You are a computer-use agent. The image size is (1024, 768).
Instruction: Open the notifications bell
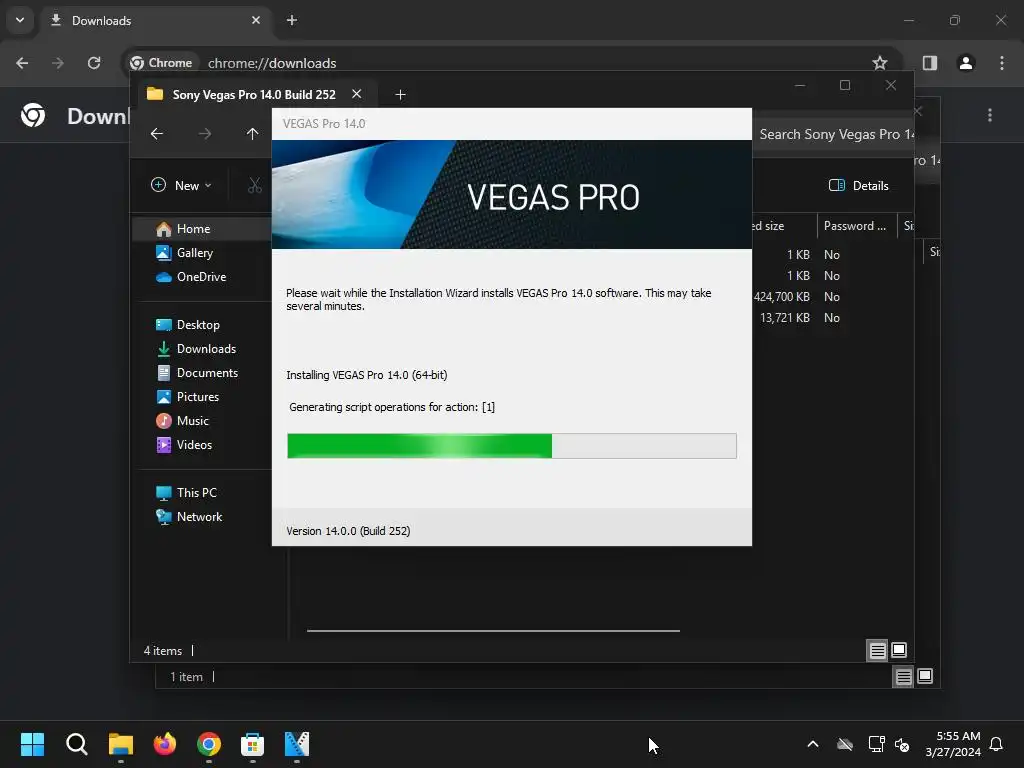pos(996,744)
